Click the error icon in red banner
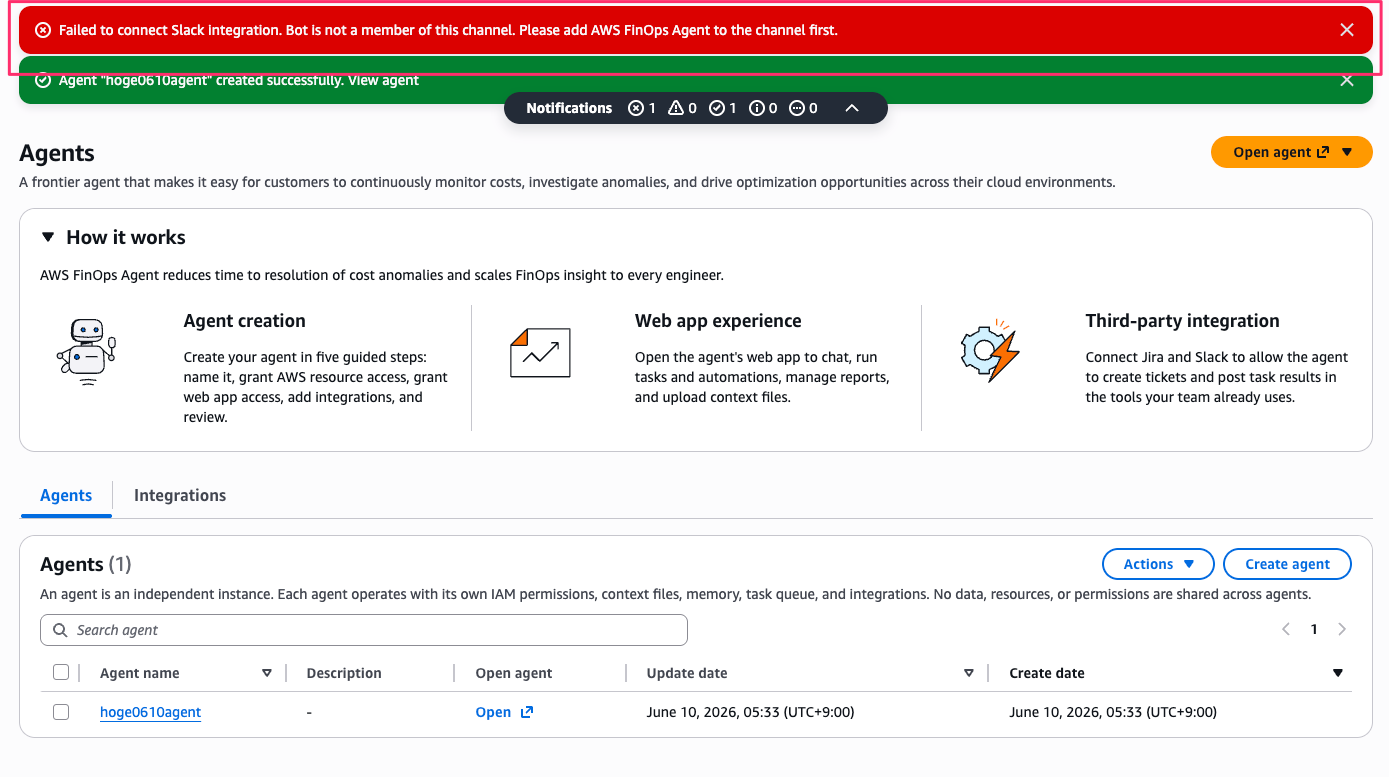The width and height of the screenshot is (1389, 777). click(43, 30)
